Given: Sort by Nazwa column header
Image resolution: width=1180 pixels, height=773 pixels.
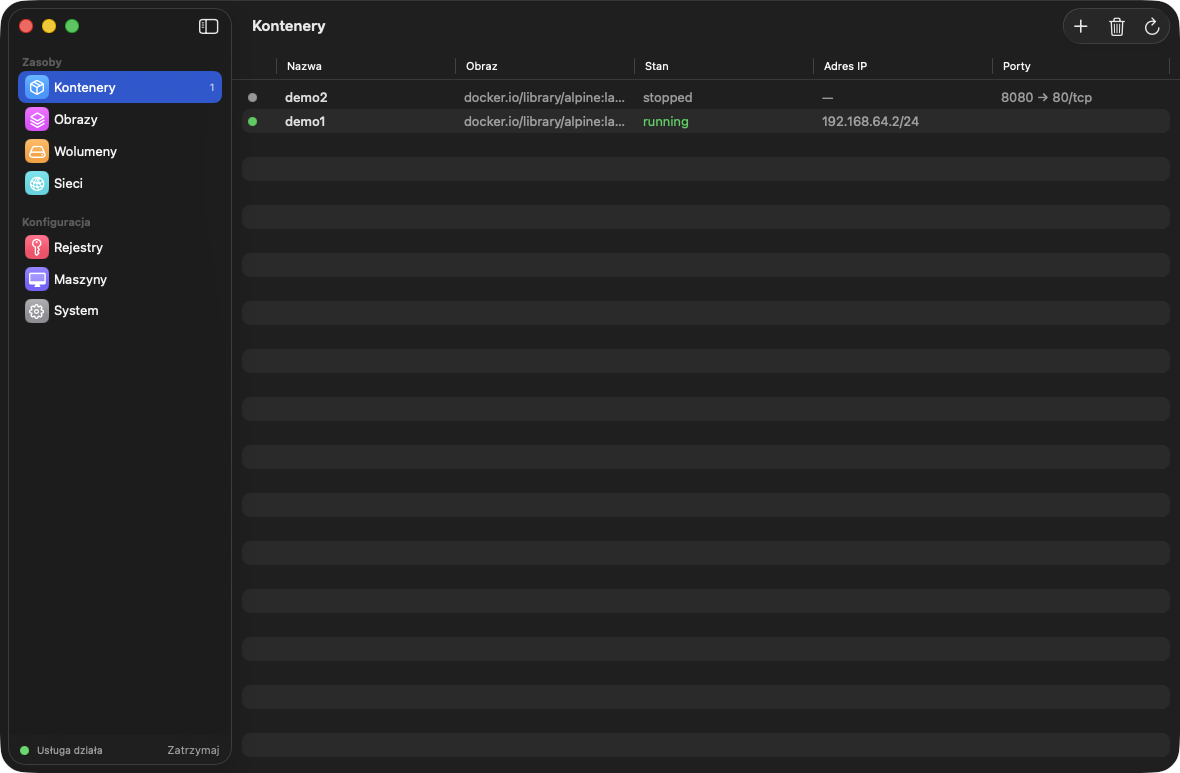Looking at the screenshot, I should 304,66.
